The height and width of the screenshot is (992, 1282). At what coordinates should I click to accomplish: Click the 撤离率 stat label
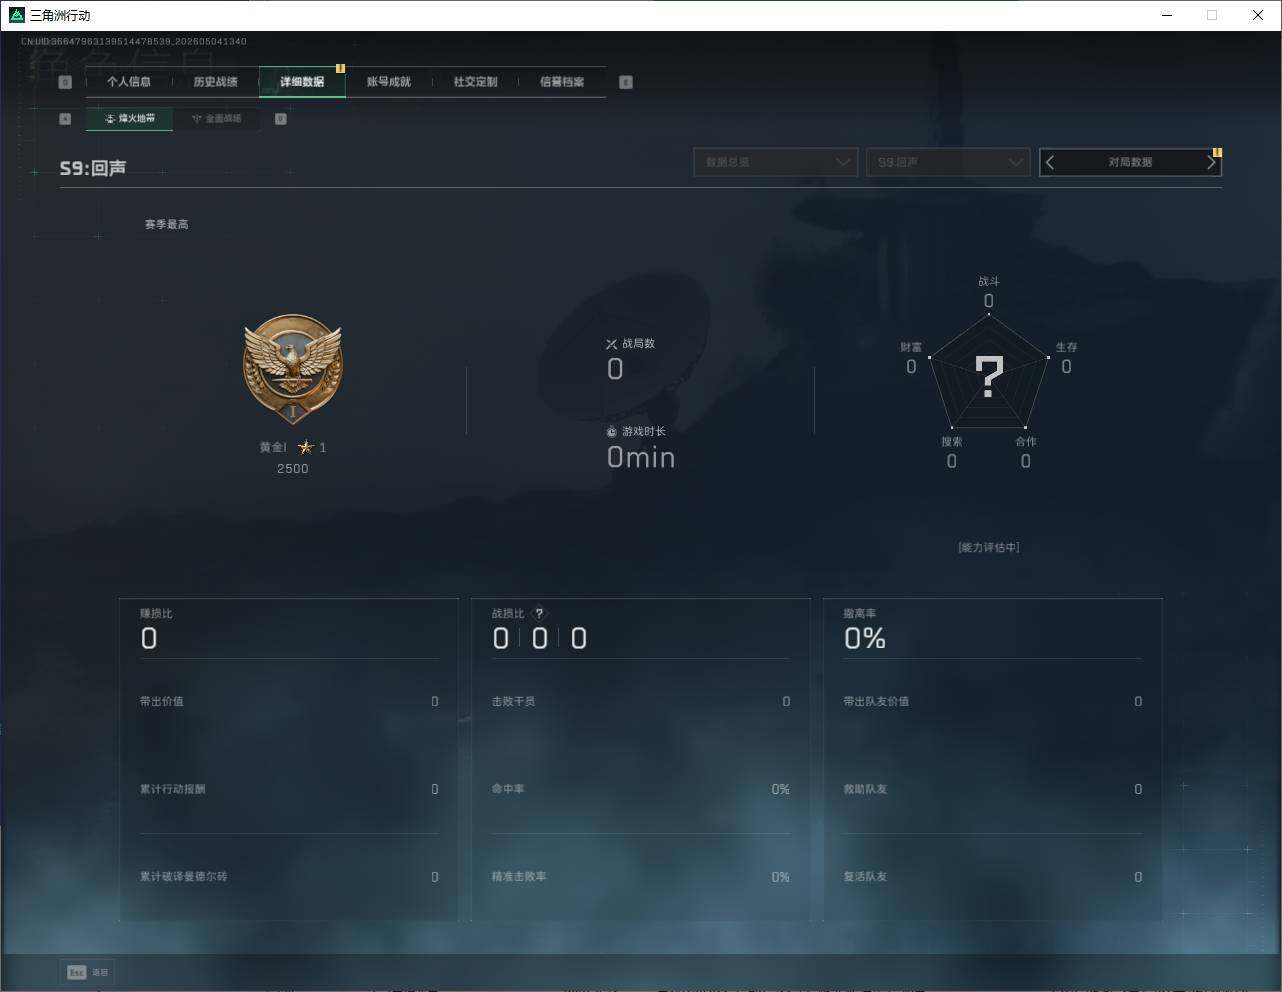click(x=860, y=614)
